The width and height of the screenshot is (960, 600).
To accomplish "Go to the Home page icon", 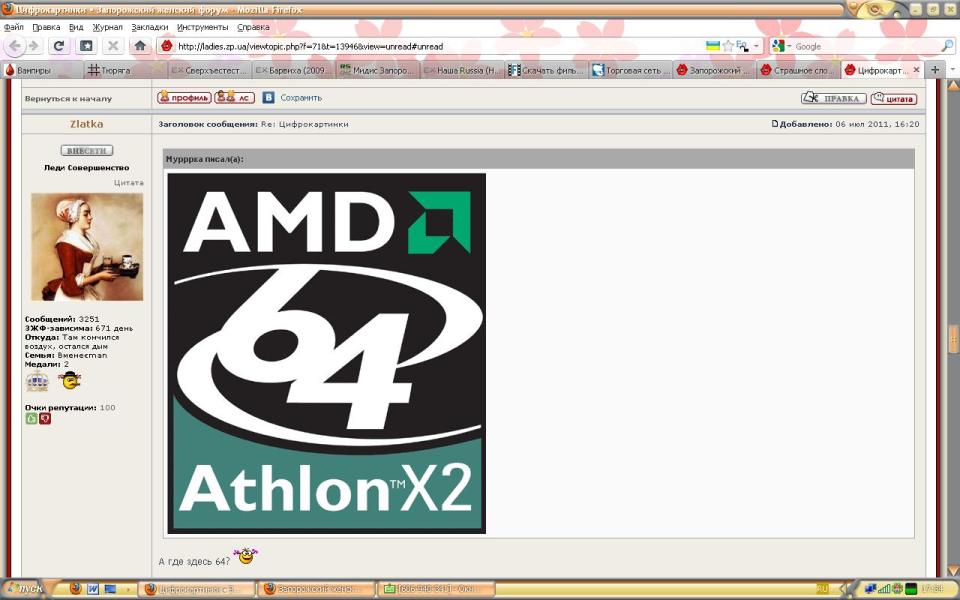I will tap(140, 46).
